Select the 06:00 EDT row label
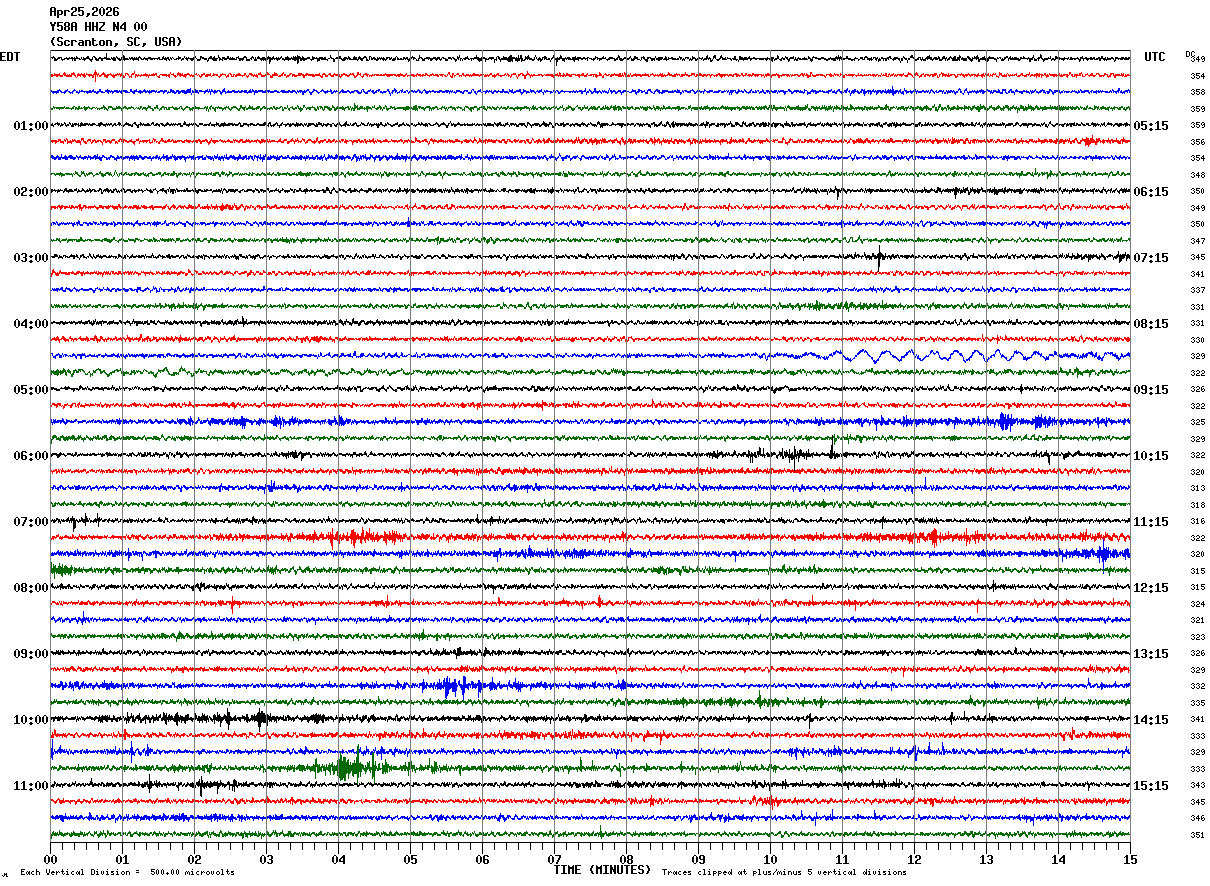The width and height of the screenshot is (1210, 886). [x=31, y=456]
